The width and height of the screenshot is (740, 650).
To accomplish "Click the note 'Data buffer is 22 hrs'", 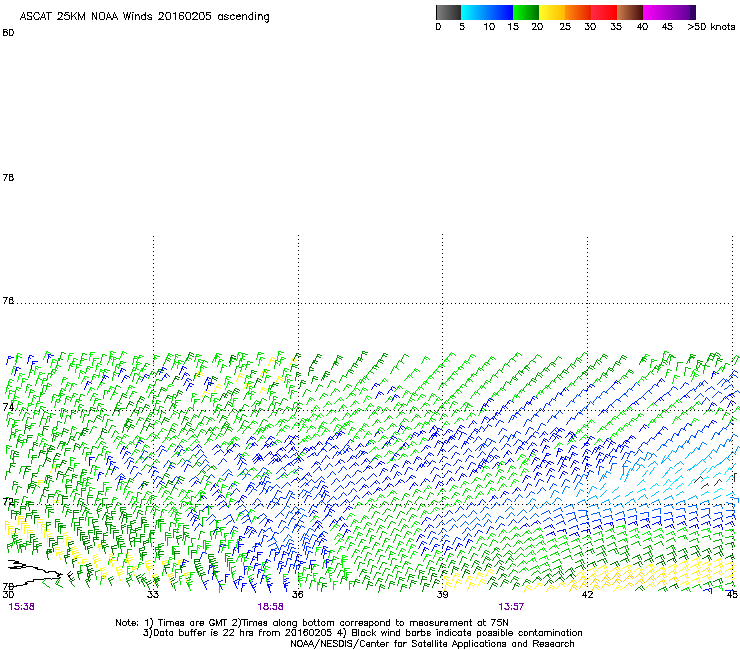I will click(205, 633).
